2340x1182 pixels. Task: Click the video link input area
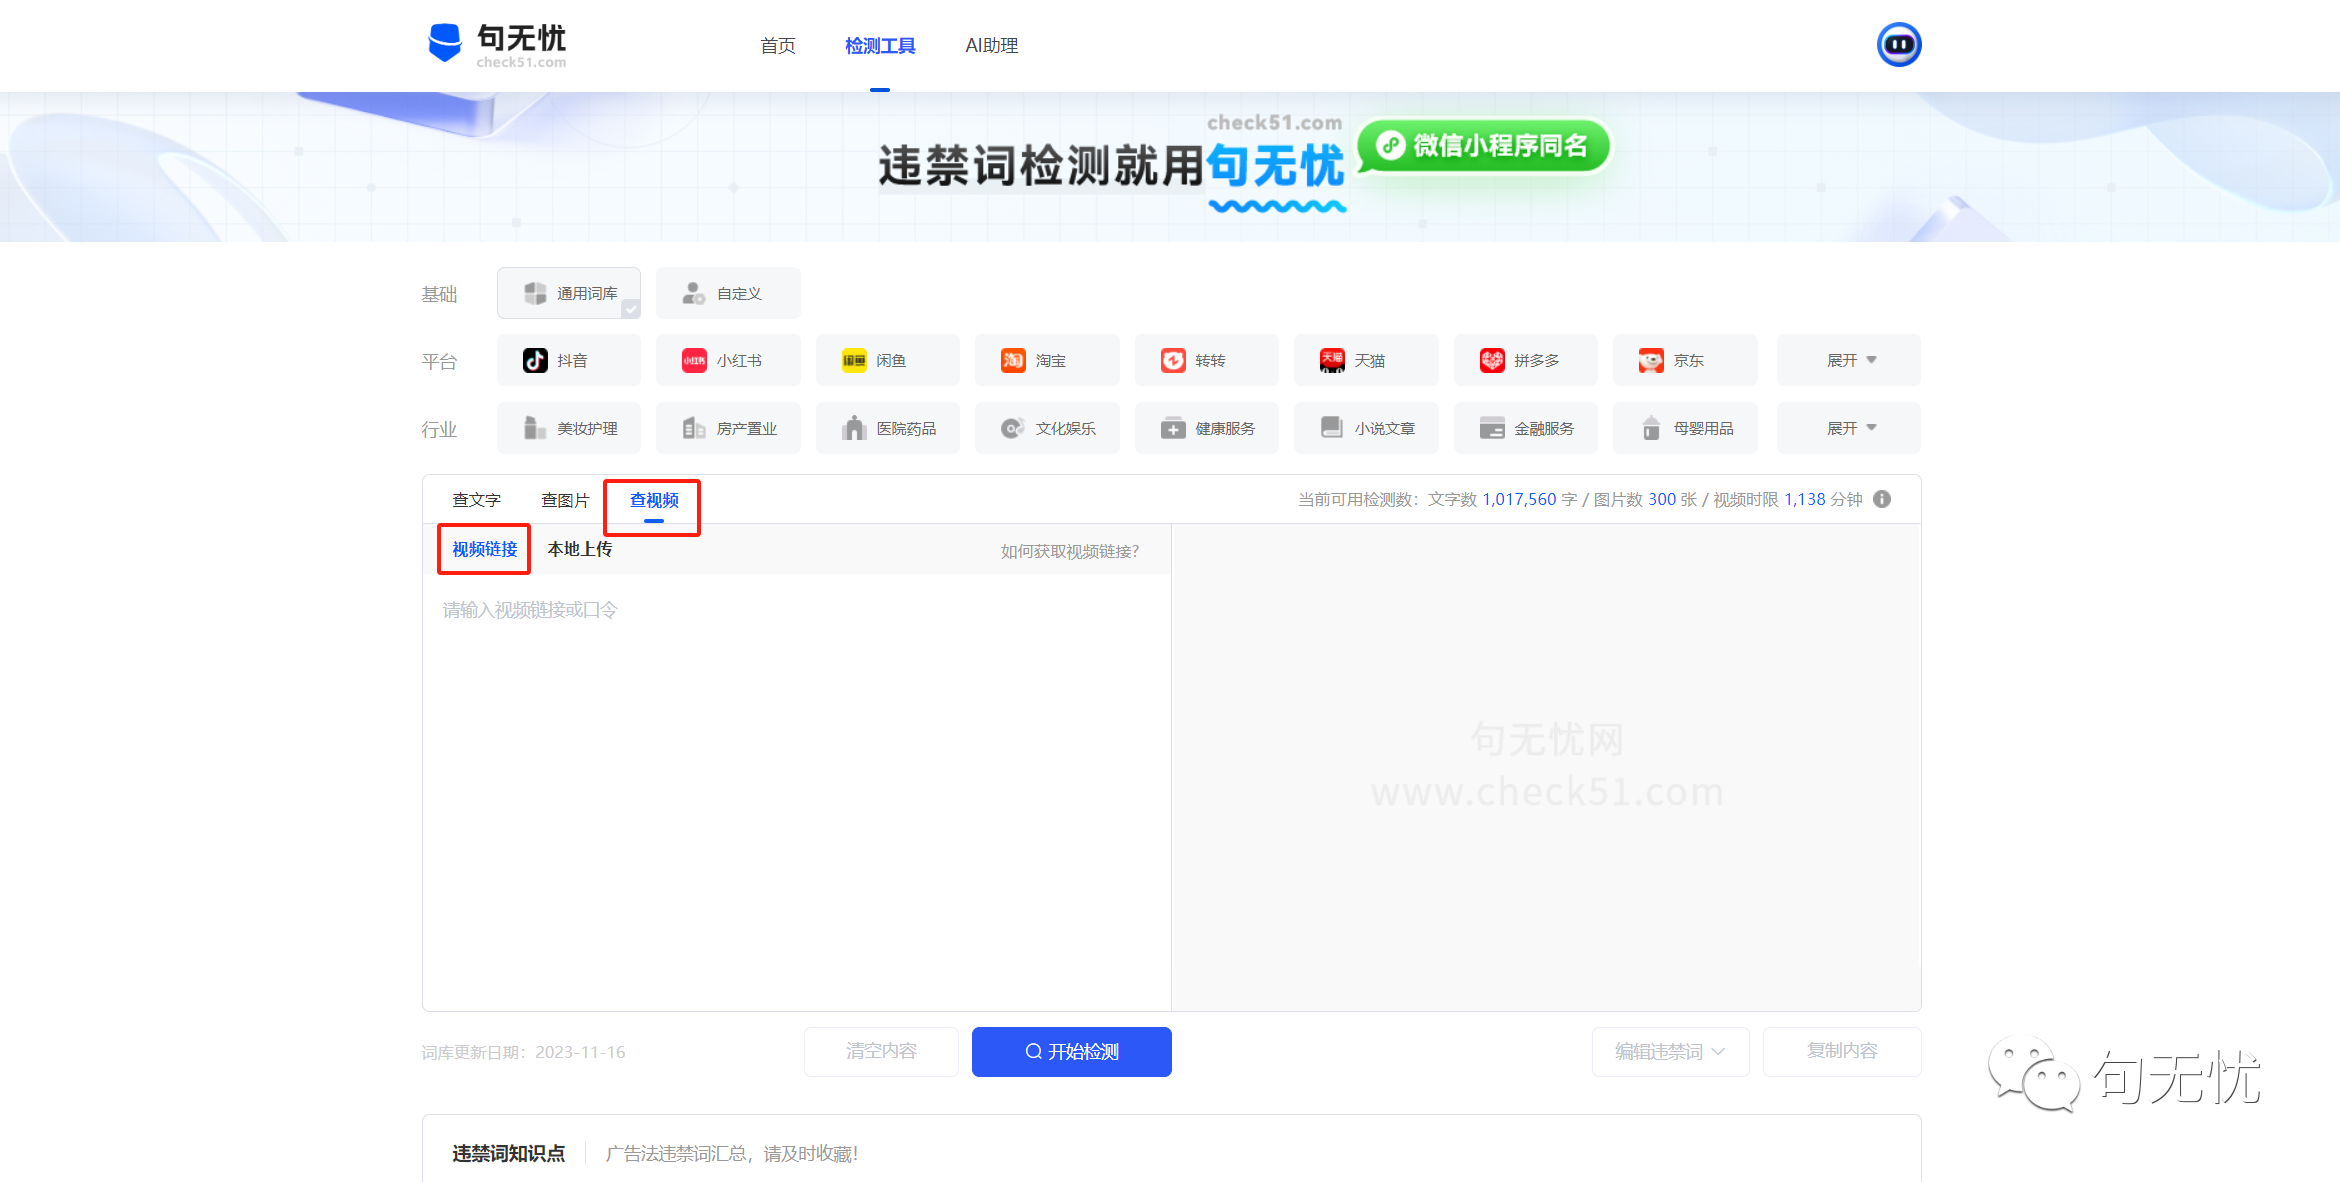tap(796, 790)
